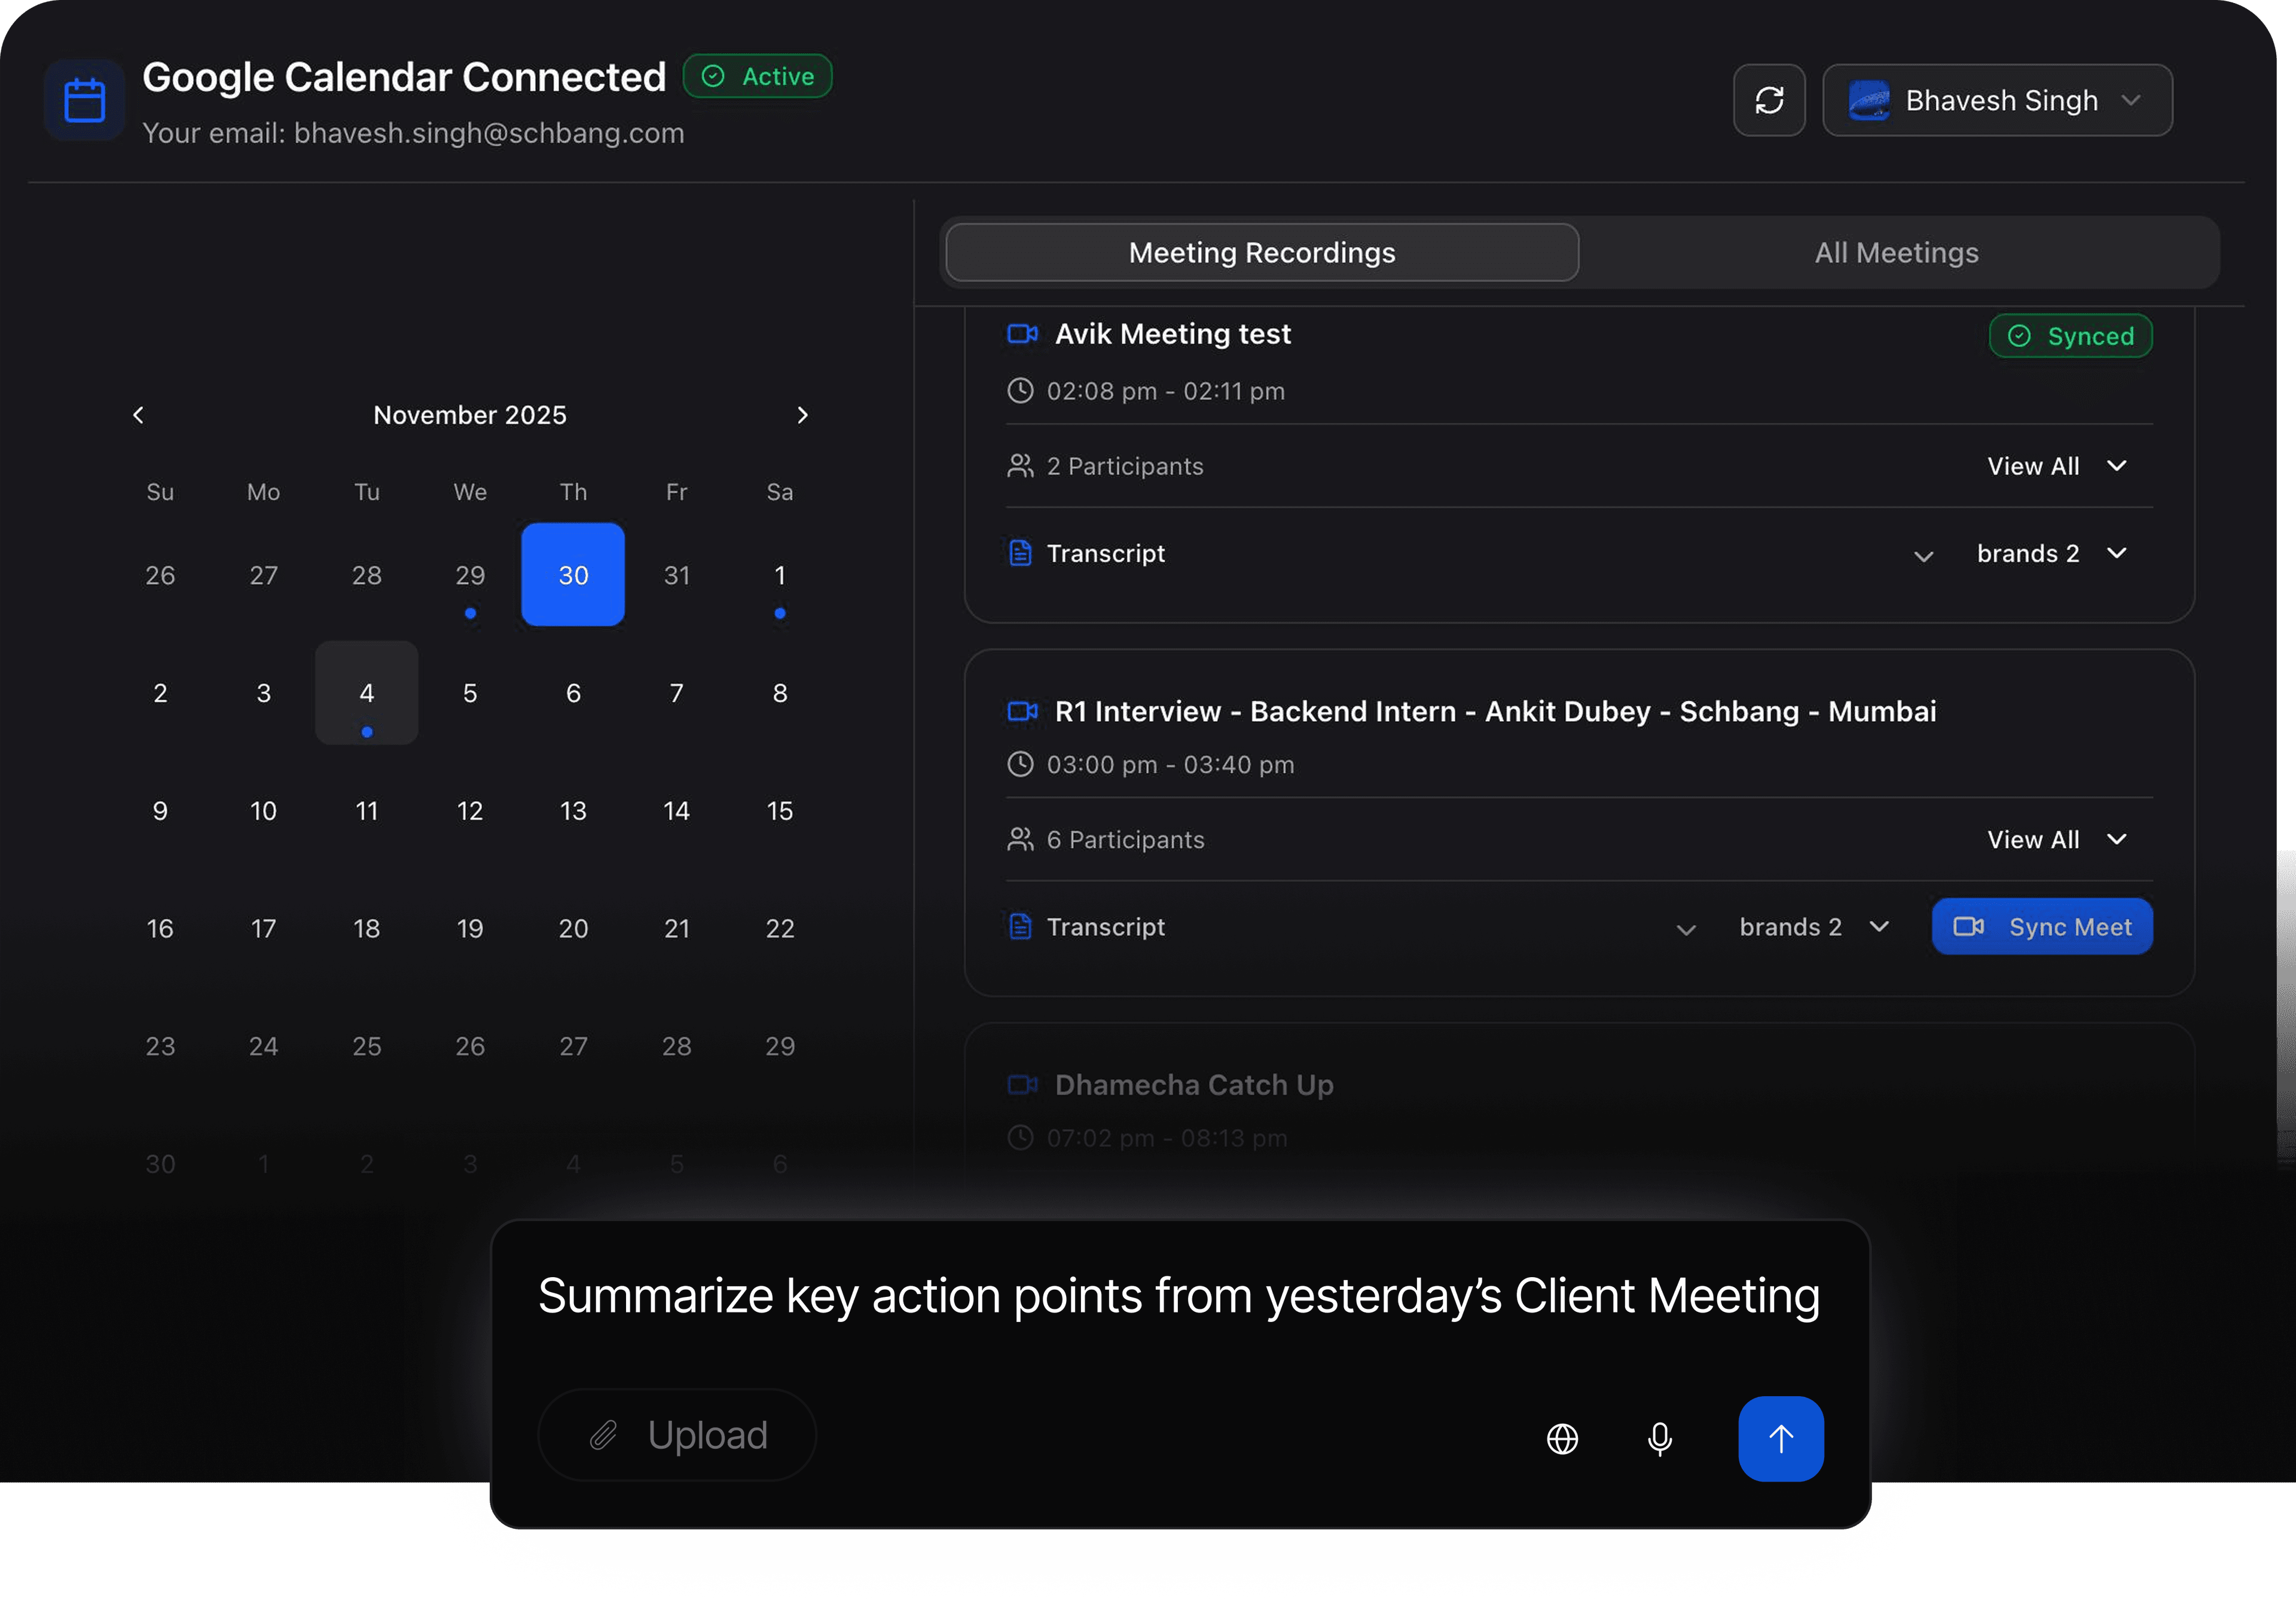Click the Upload button
The image size is (2296, 1615).
click(677, 1434)
